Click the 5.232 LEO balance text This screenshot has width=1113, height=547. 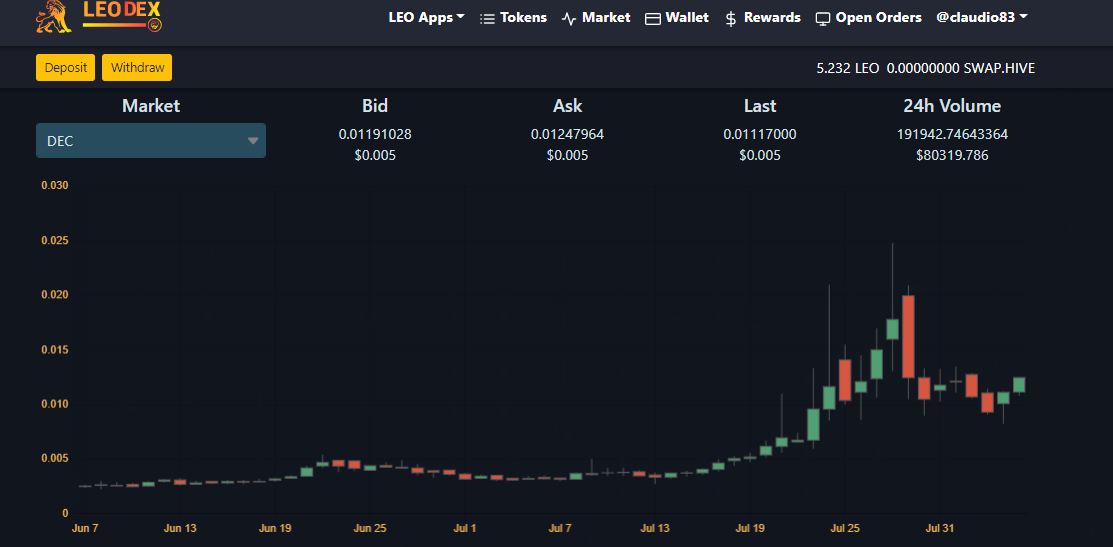pyautogui.click(x=848, y=69)
